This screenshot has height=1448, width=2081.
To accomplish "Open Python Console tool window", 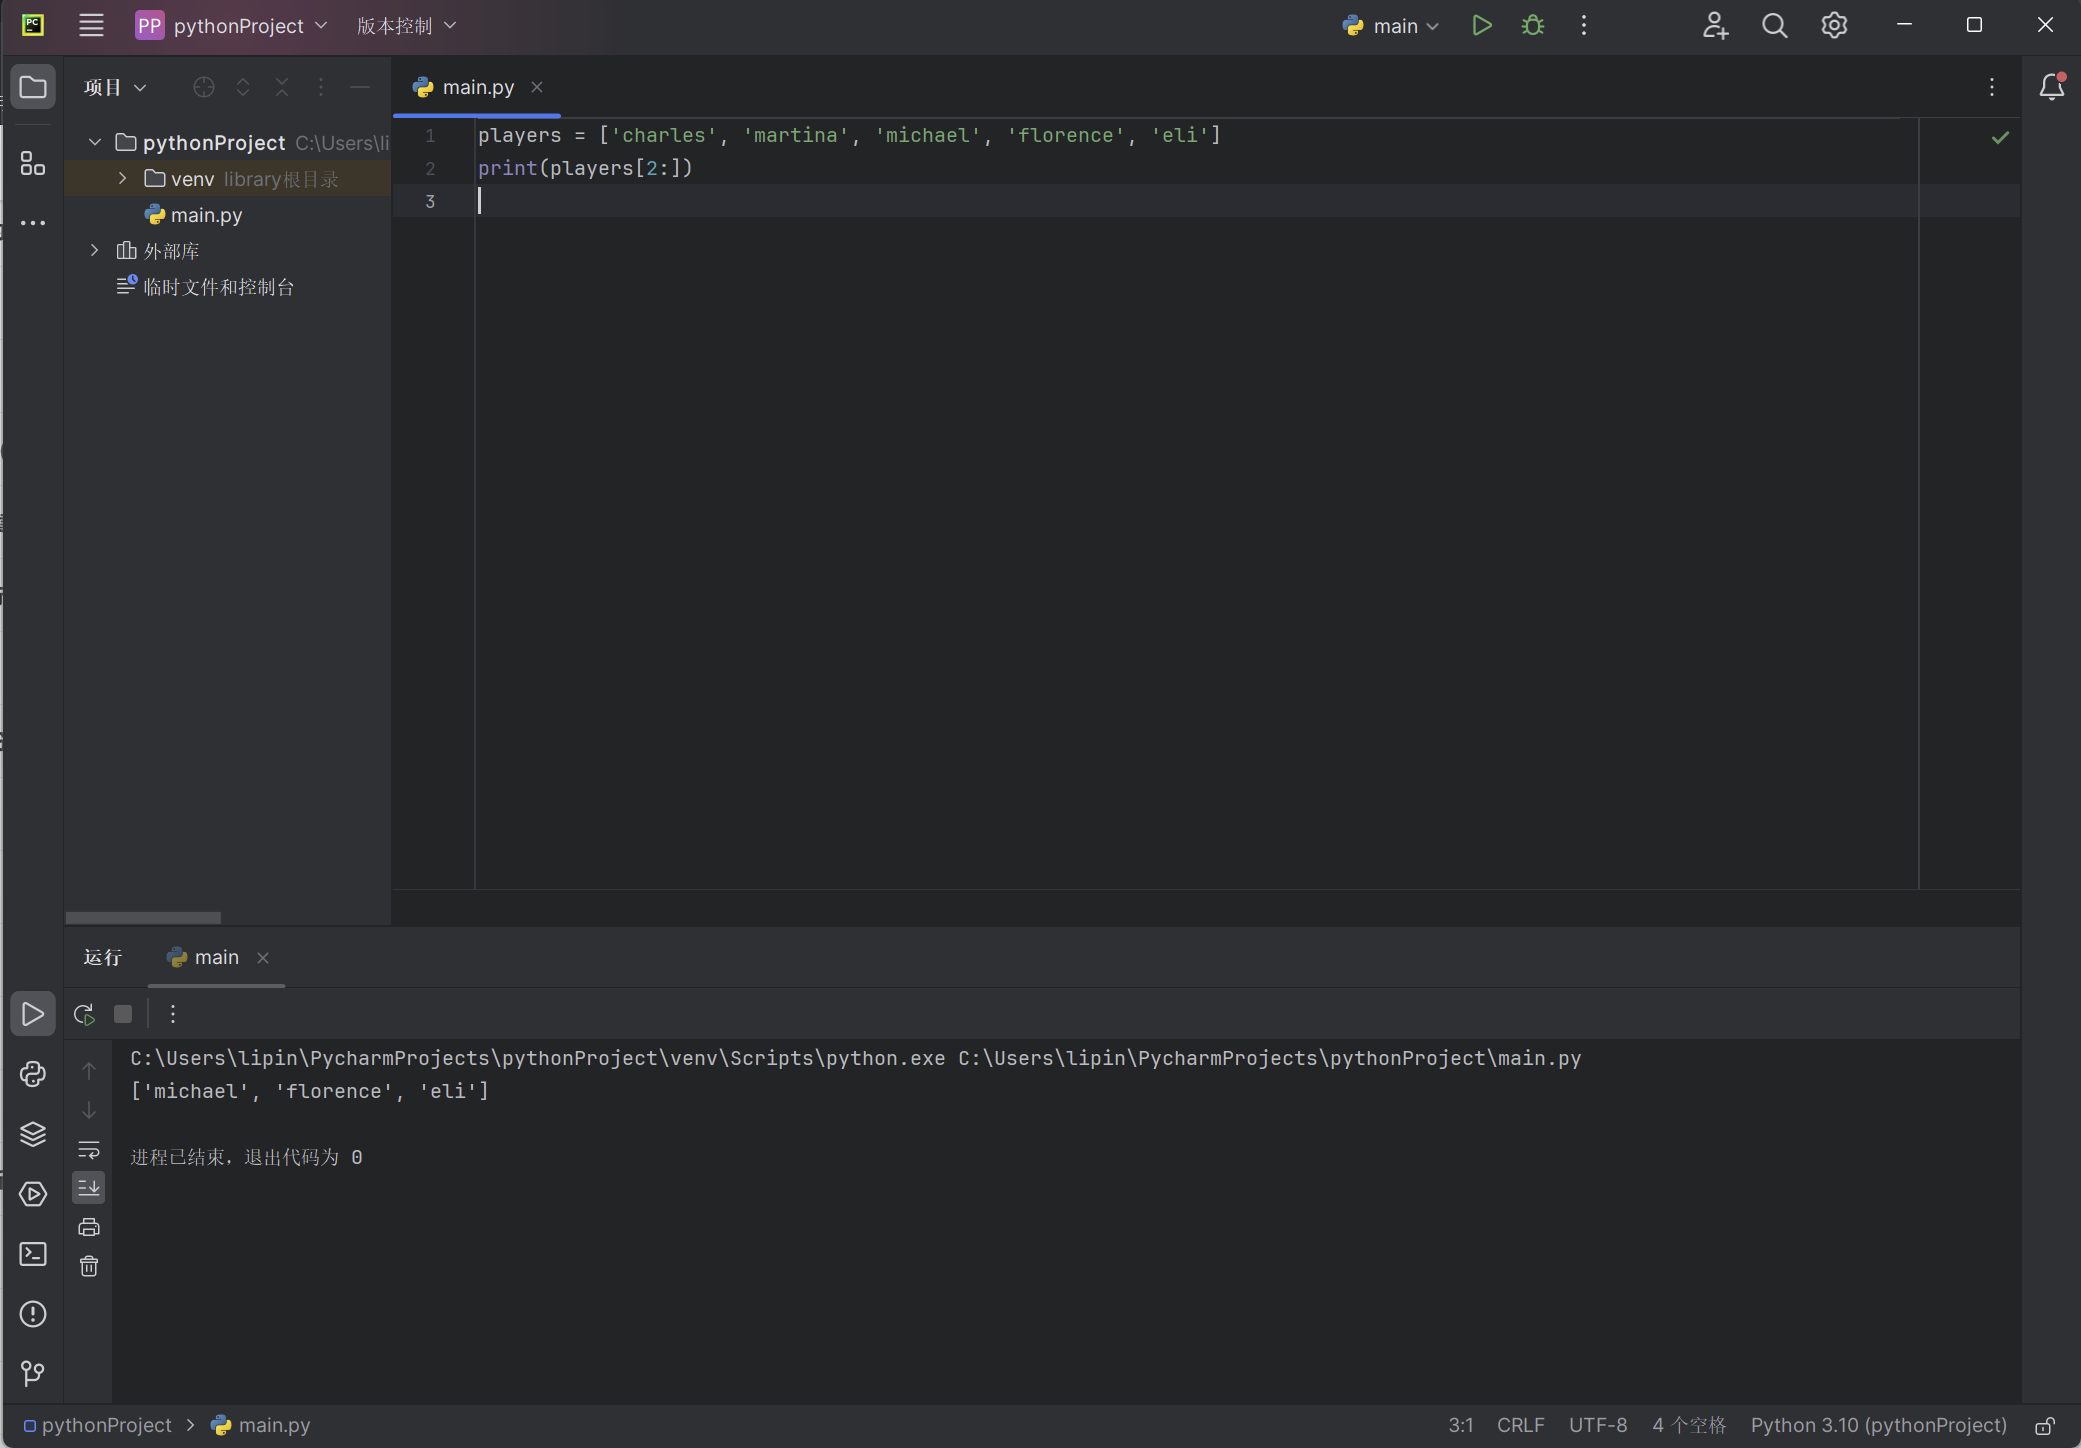I will (33, 1074).
